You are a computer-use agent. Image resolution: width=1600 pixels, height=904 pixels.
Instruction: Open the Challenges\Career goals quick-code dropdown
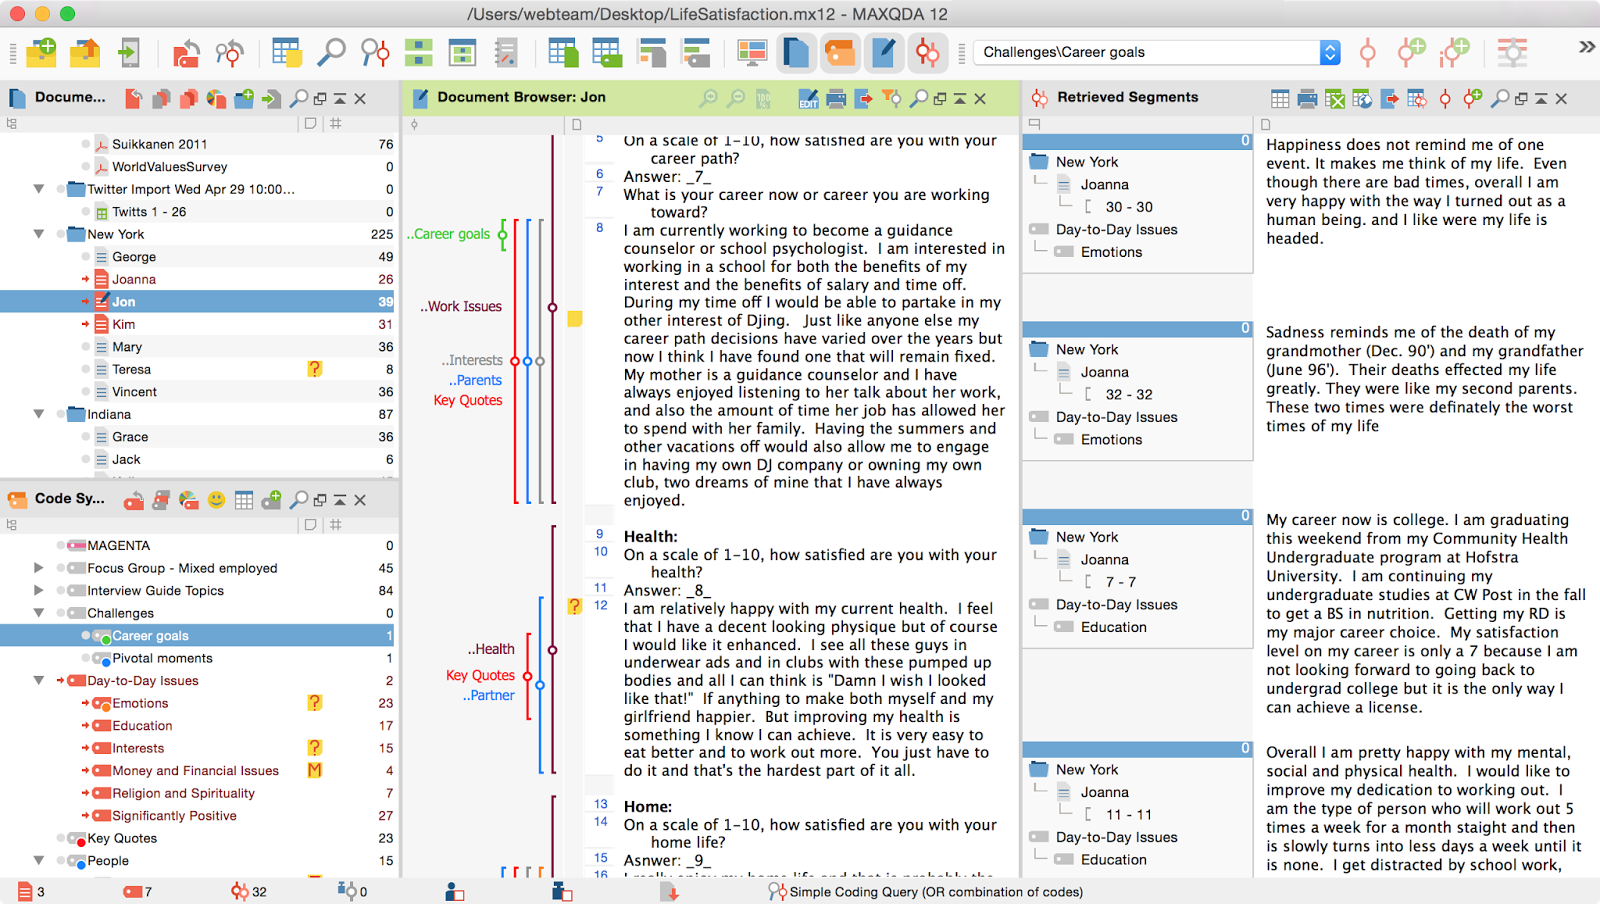coord(1330,52)
